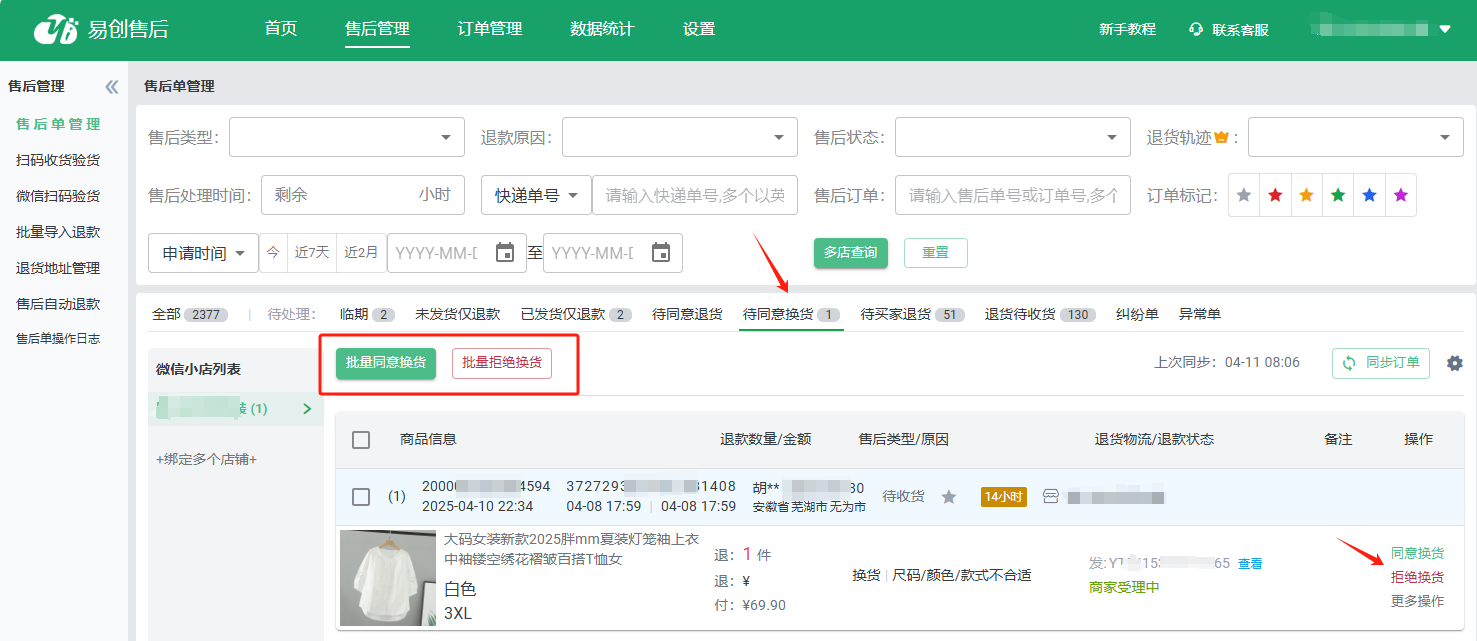The height and width of the screenshot is (641, 1477).
Task: Open 订单管理 in the top menu
Action: click(490, 29)
